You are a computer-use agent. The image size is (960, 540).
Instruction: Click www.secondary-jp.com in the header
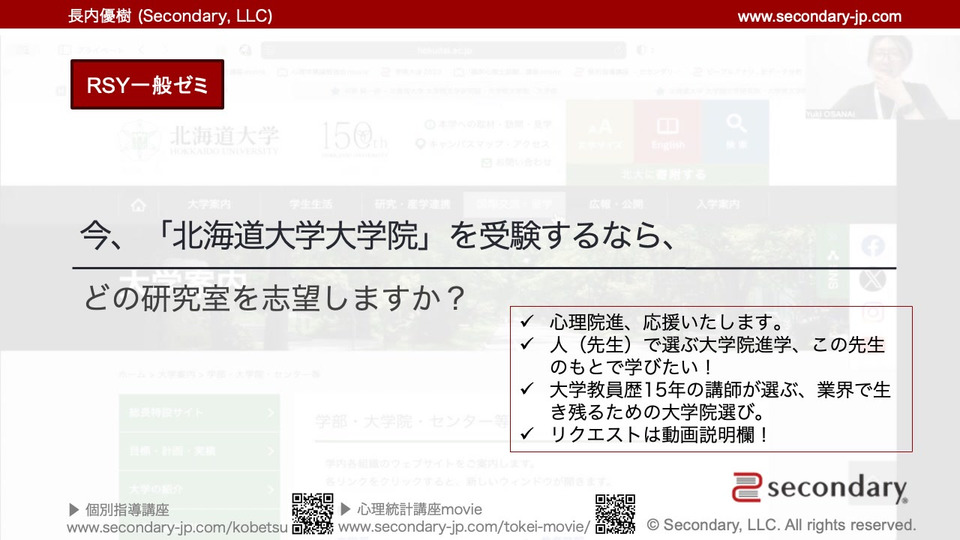click(819, 17)
